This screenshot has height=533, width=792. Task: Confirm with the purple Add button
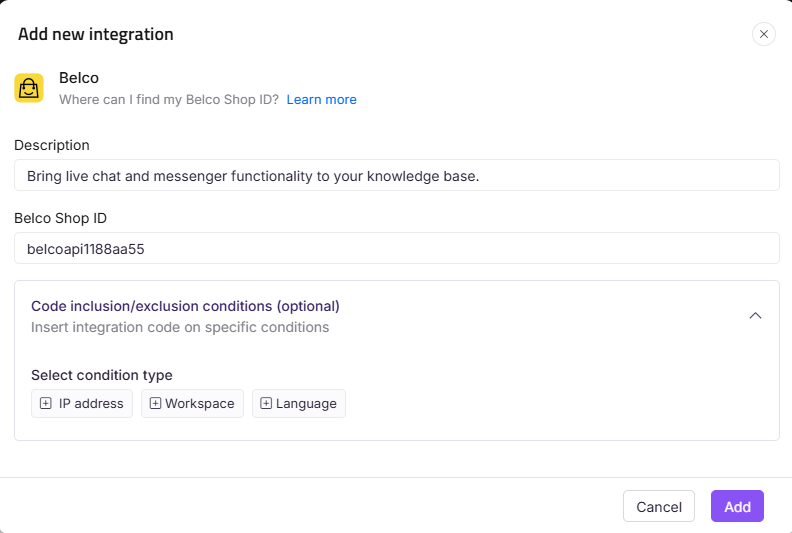(737, 506)
